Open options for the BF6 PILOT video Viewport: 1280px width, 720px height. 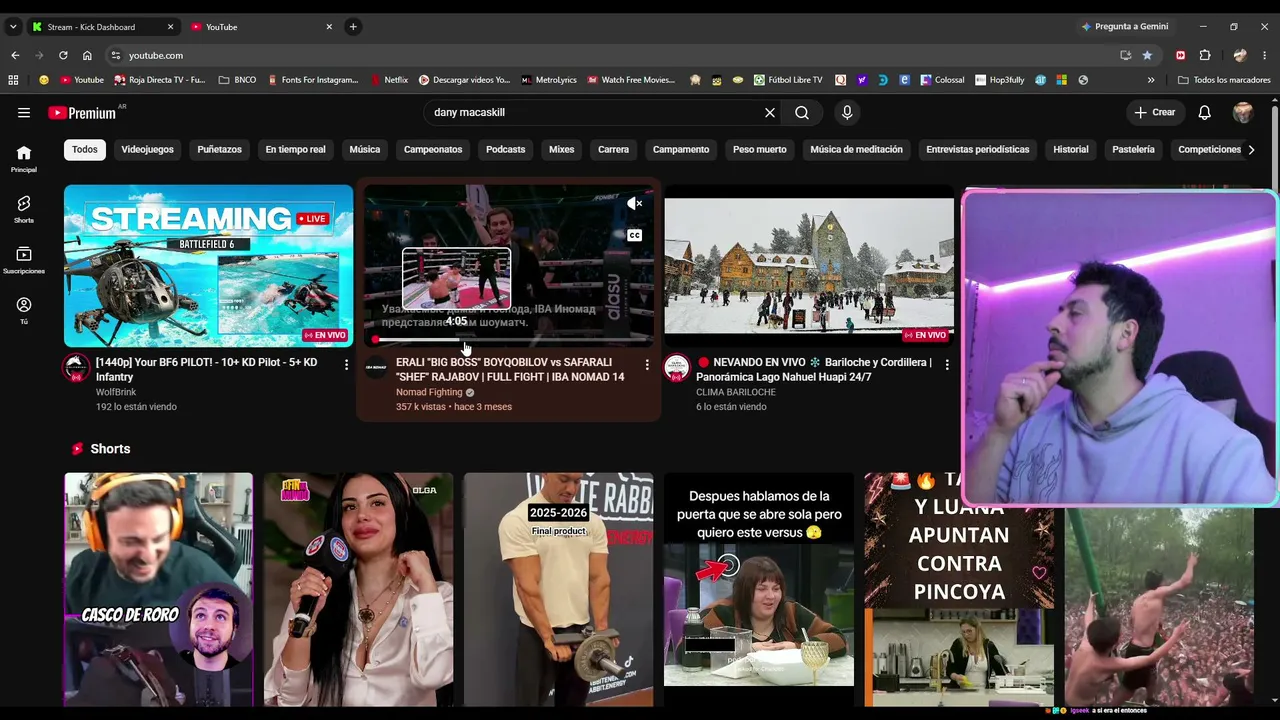pos(346,365)
